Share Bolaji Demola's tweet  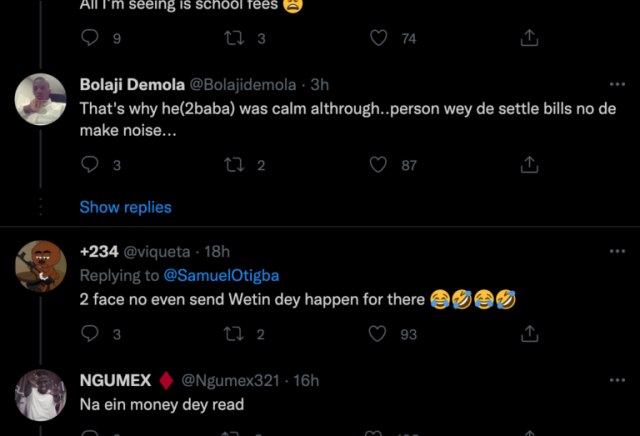click(x=530, y=165)
